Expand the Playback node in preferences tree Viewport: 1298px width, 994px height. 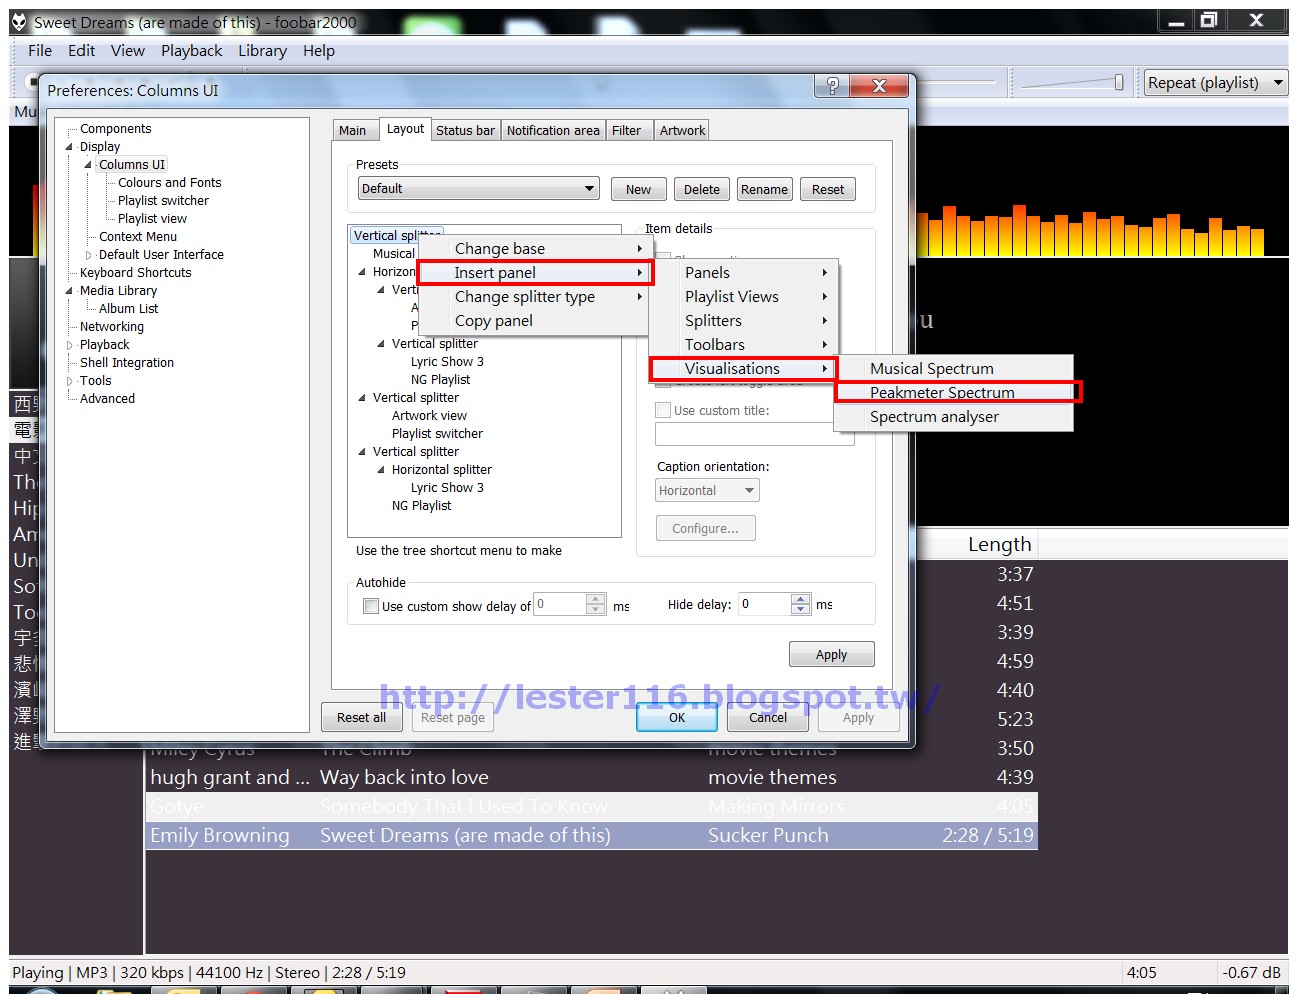[70, 345]
